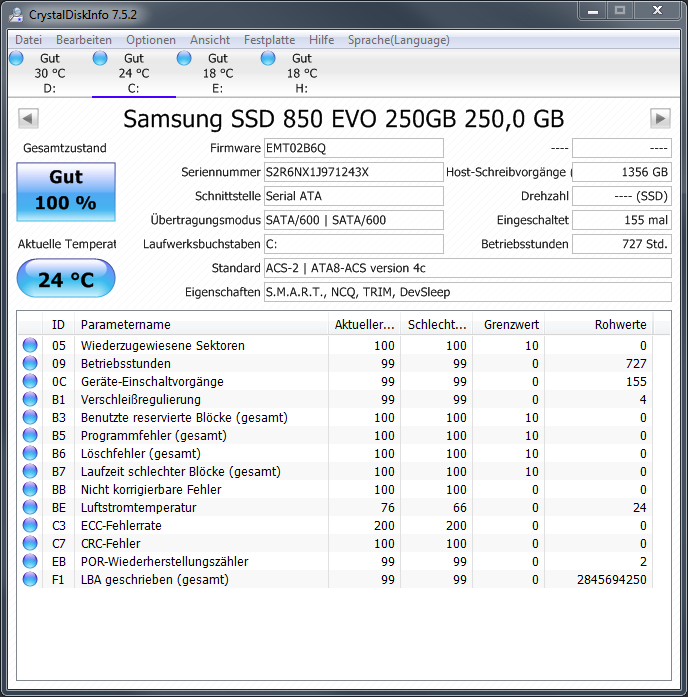688x697 pixels.
Task: Open the Festplatte menu
Action: [269, 40]
